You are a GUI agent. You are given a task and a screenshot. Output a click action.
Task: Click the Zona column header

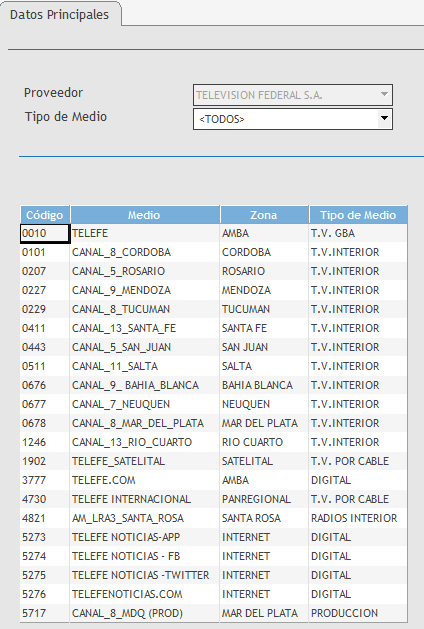(264, 215)
